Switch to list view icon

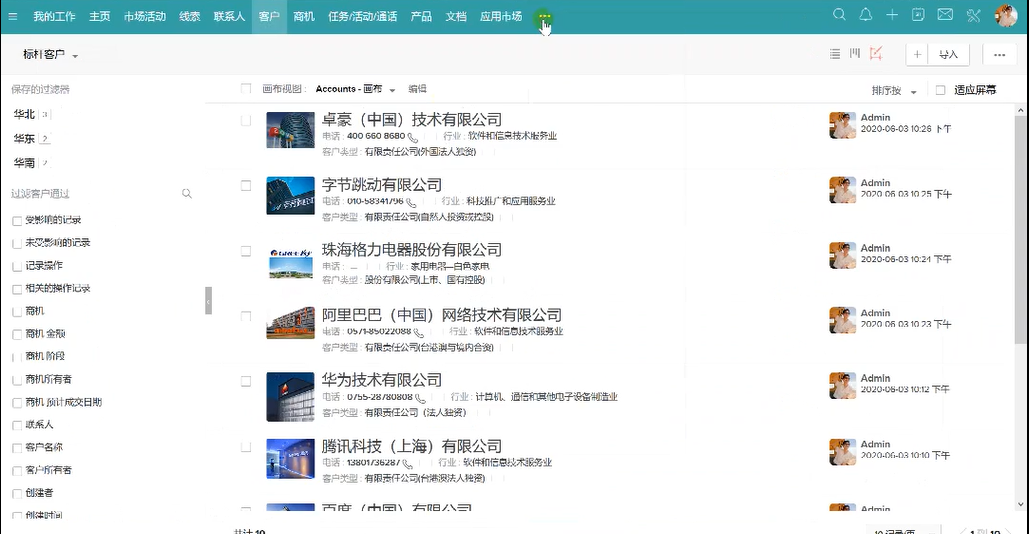(835, 54)
